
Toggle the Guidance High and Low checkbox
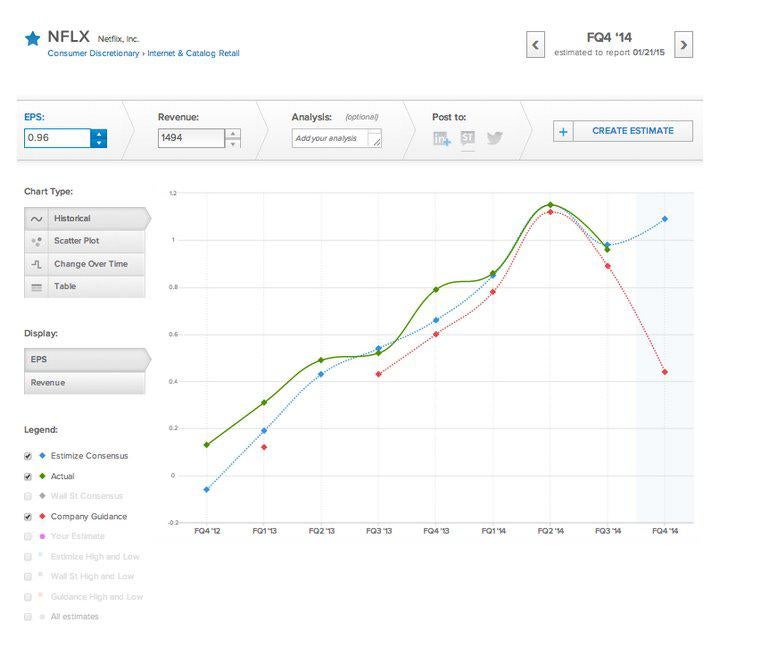[28, 597]
